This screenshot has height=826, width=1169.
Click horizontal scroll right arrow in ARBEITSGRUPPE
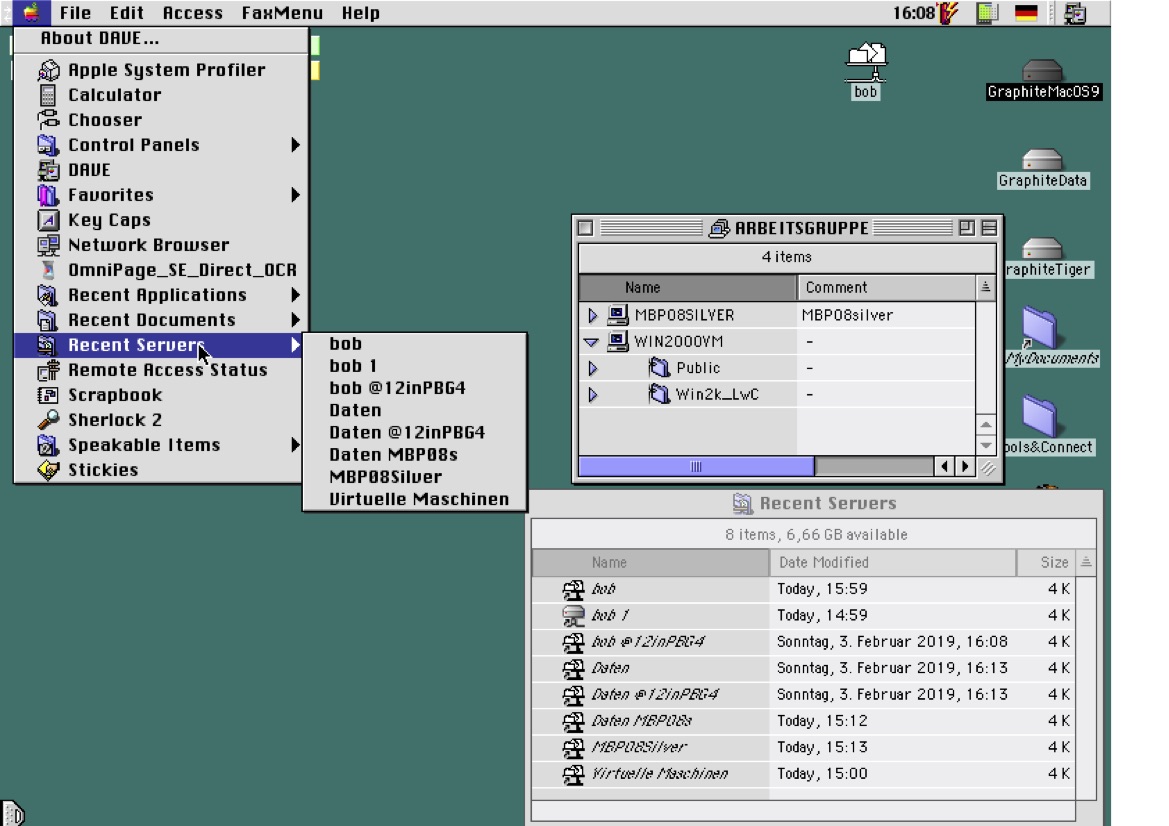(x=965, y=467)
